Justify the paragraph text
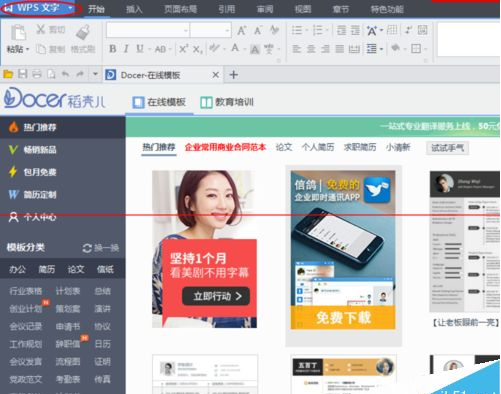Screen dimensions: 501x394 click(340, 49)
